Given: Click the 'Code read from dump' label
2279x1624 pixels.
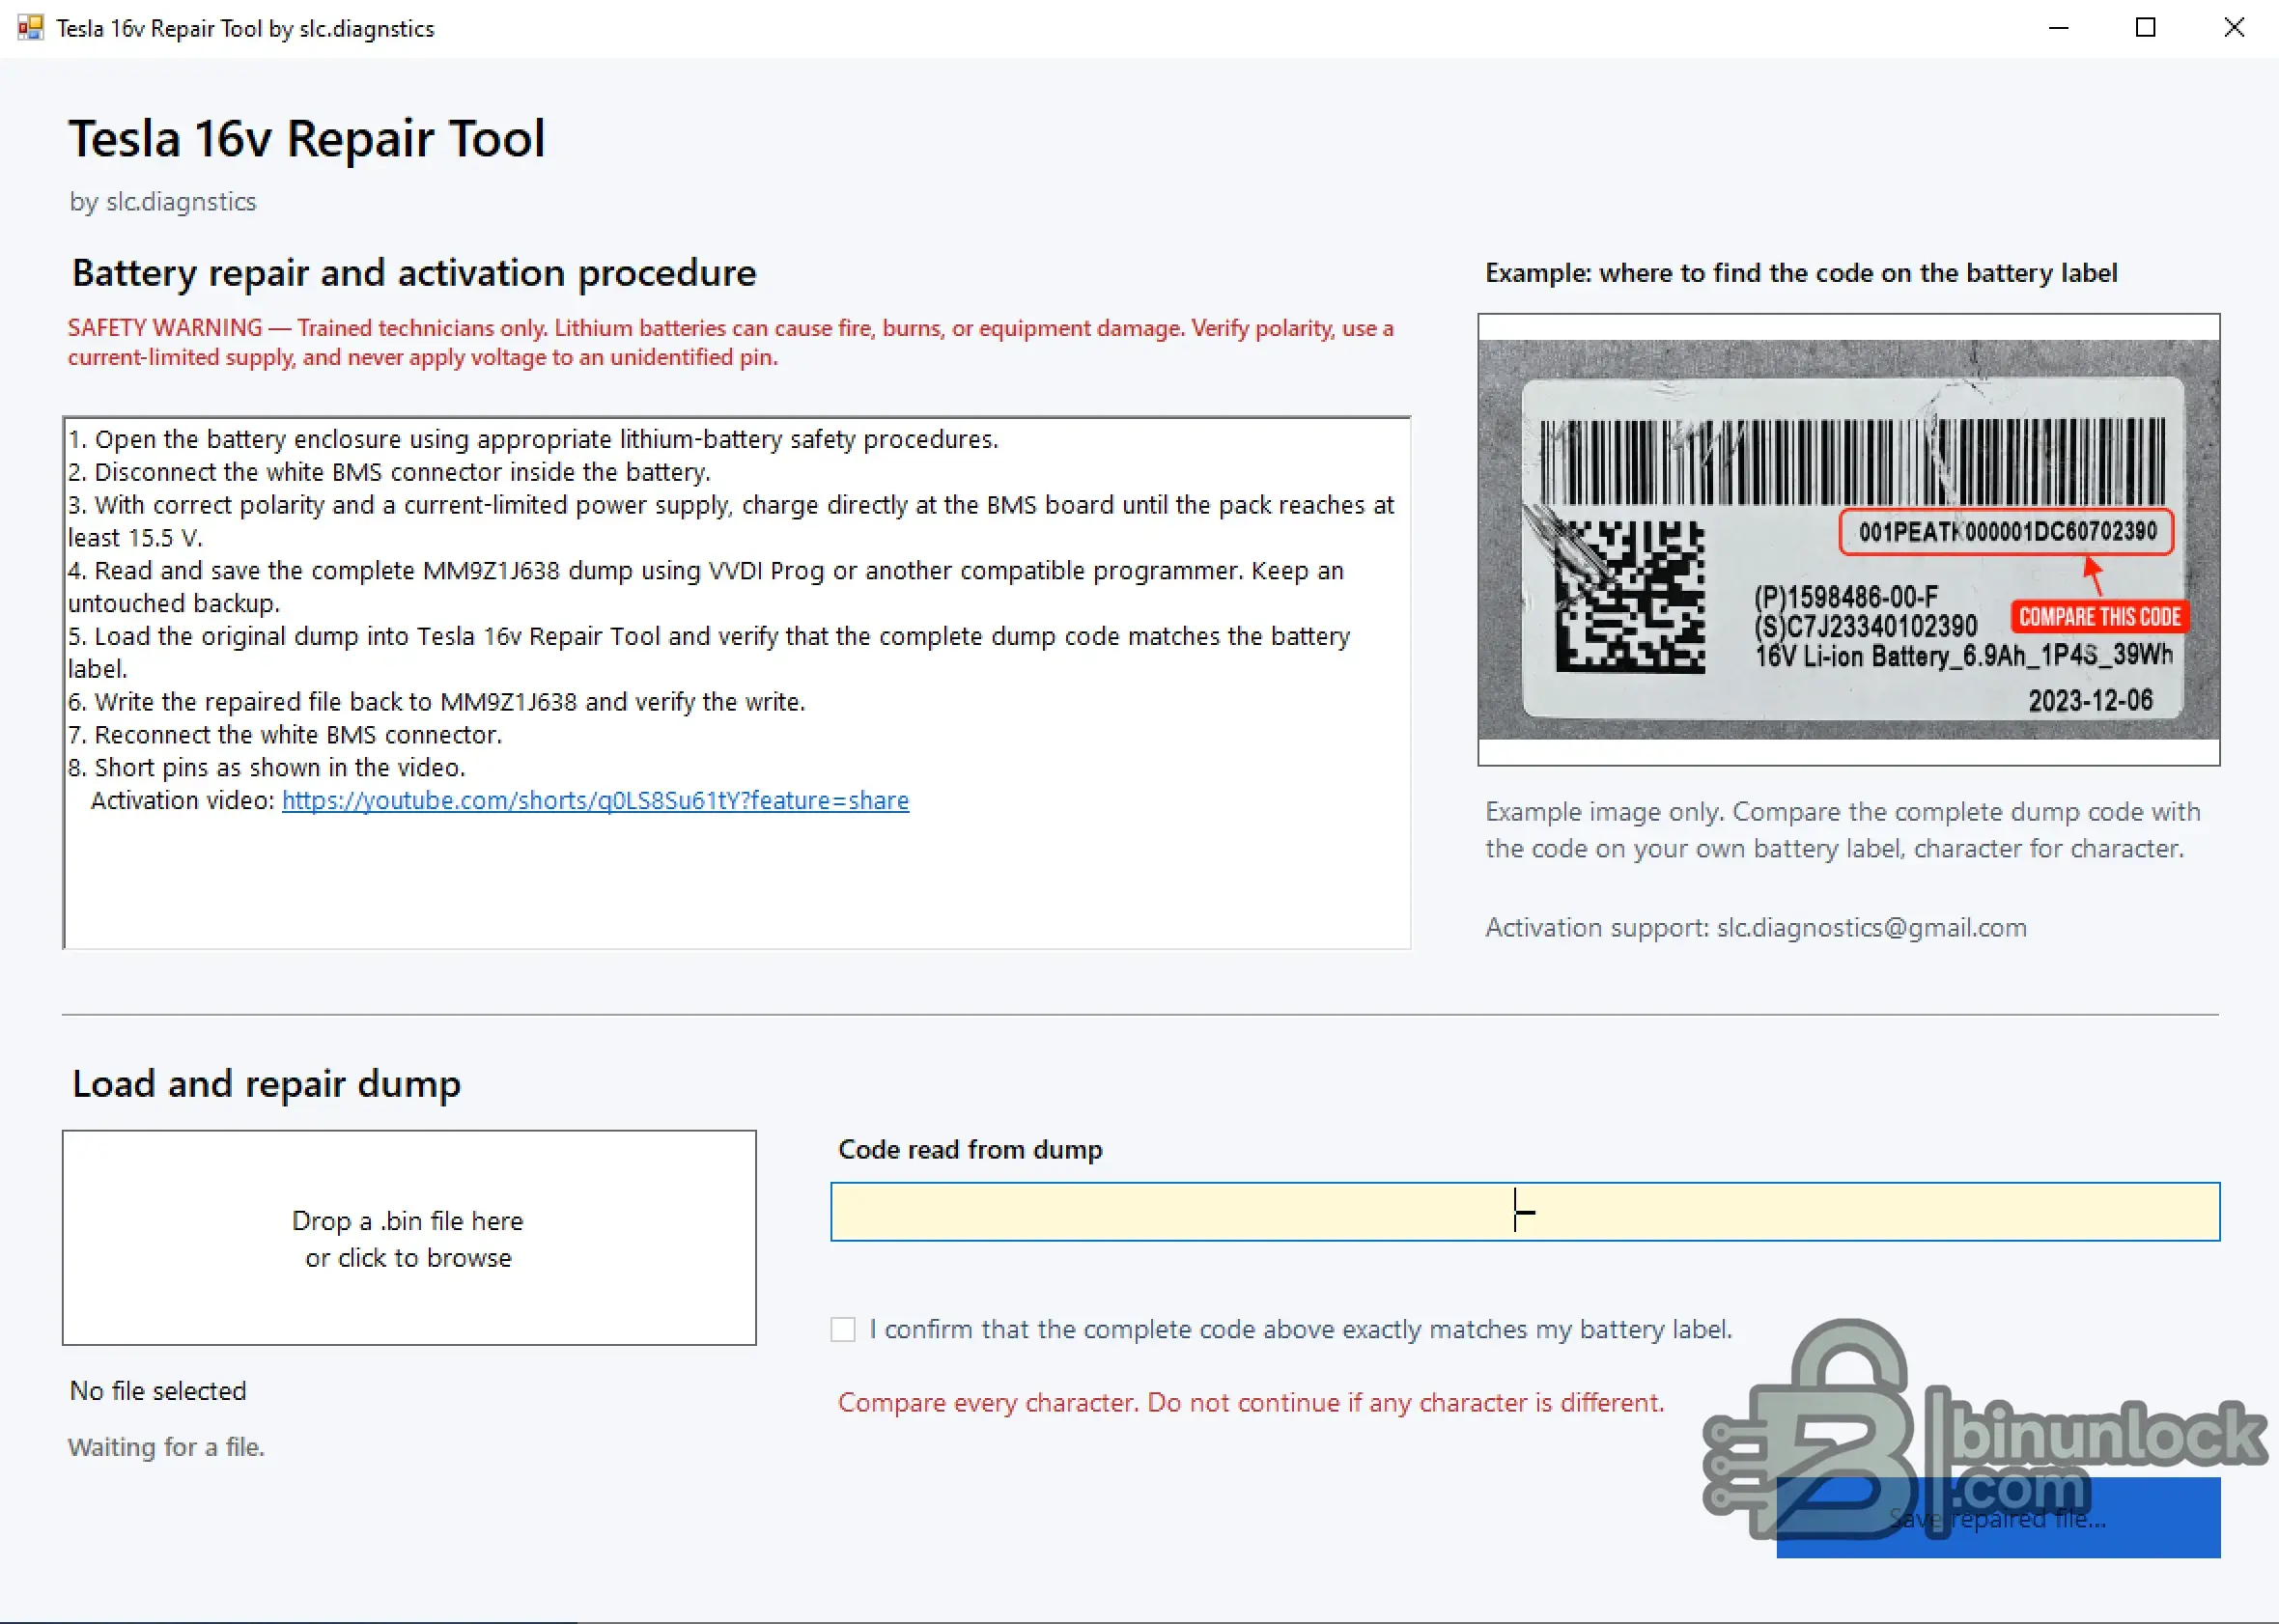Looking at the screenshot, I should [970, 1150].
